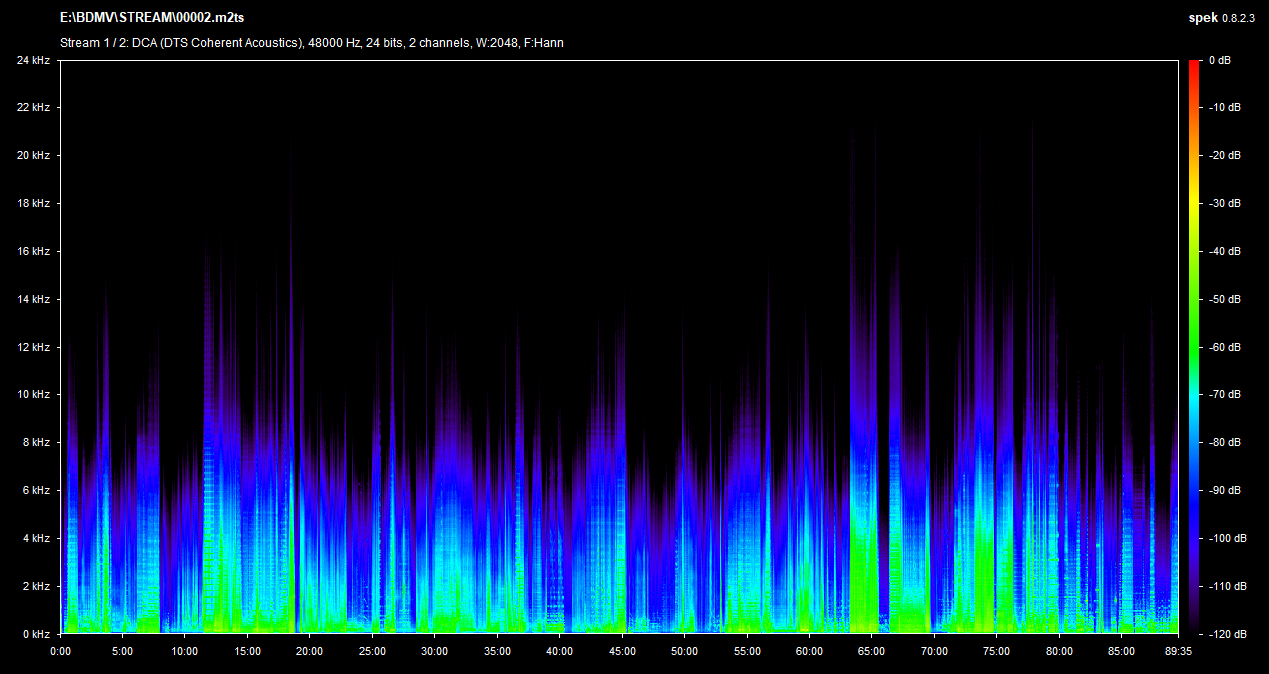Click the 24 kHz frequency axis label
The height and width of the screenshot is (674, 1269).
(33, 60)
